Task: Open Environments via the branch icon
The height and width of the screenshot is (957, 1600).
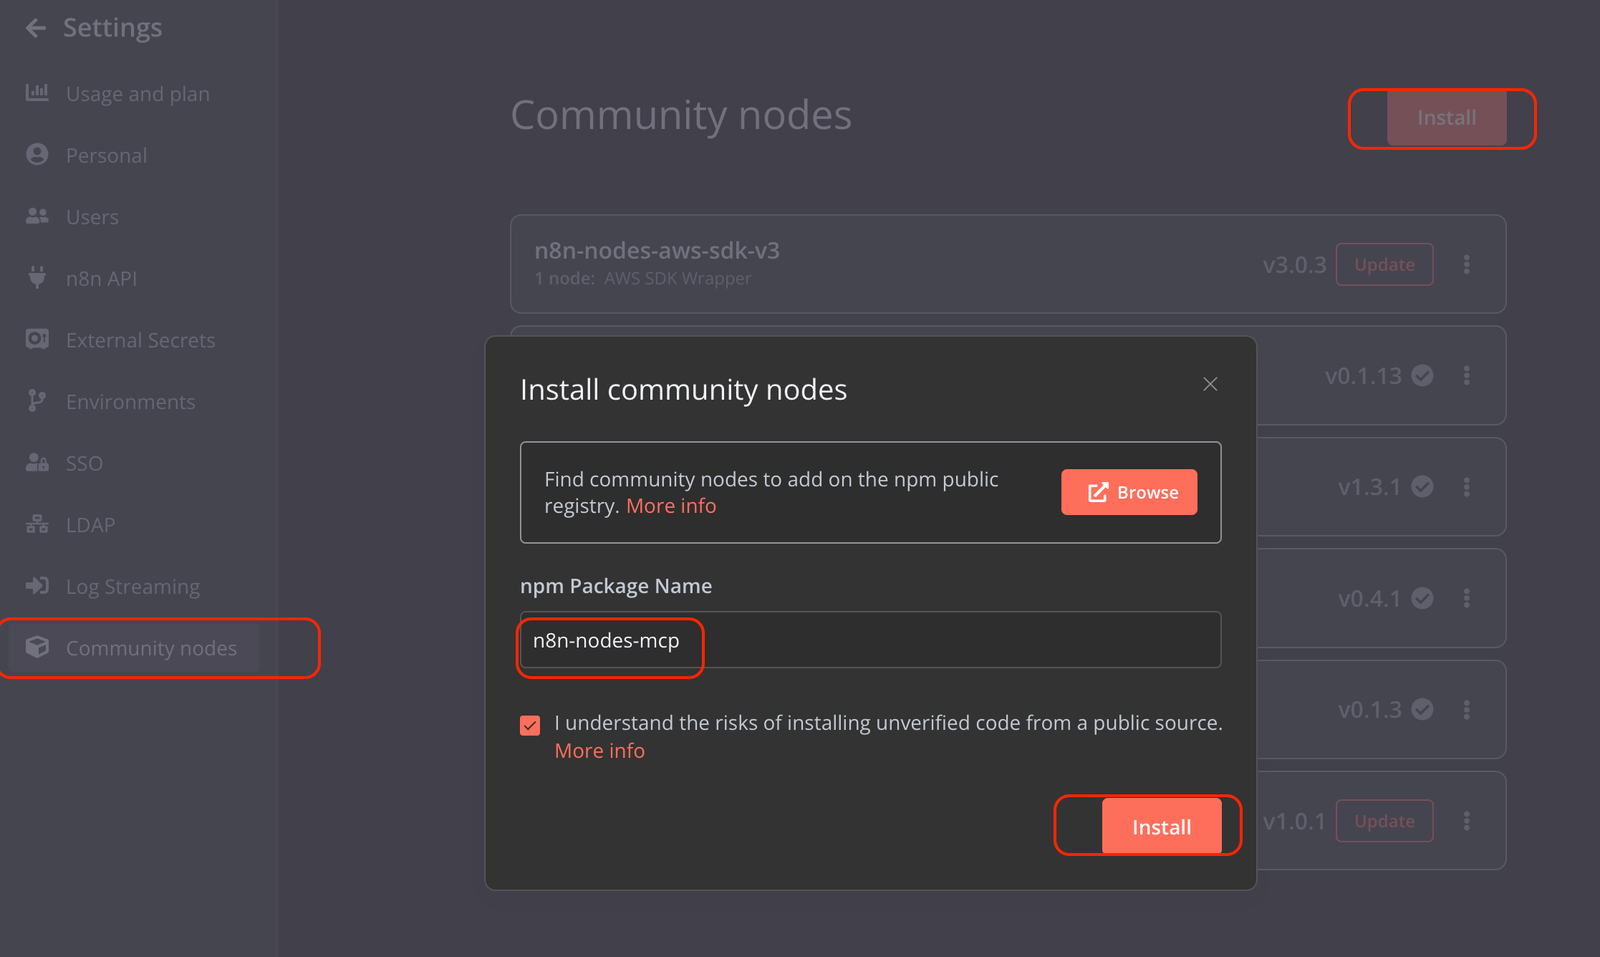Action: pos(37,401)
